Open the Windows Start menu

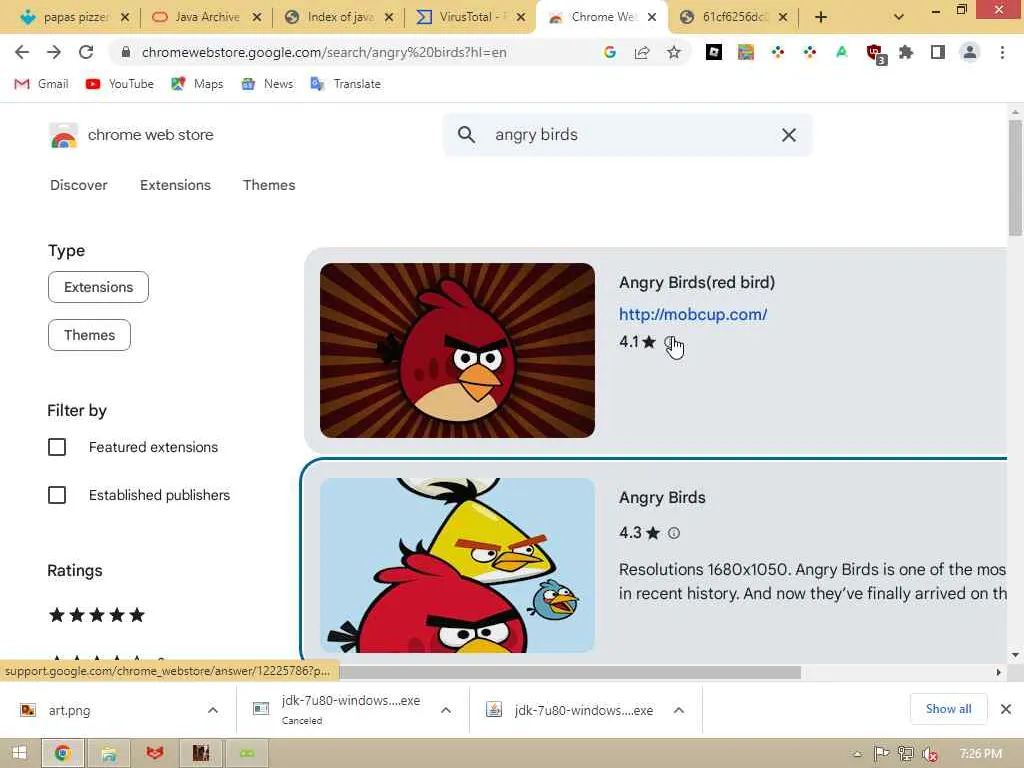click(x=19, y=753)
